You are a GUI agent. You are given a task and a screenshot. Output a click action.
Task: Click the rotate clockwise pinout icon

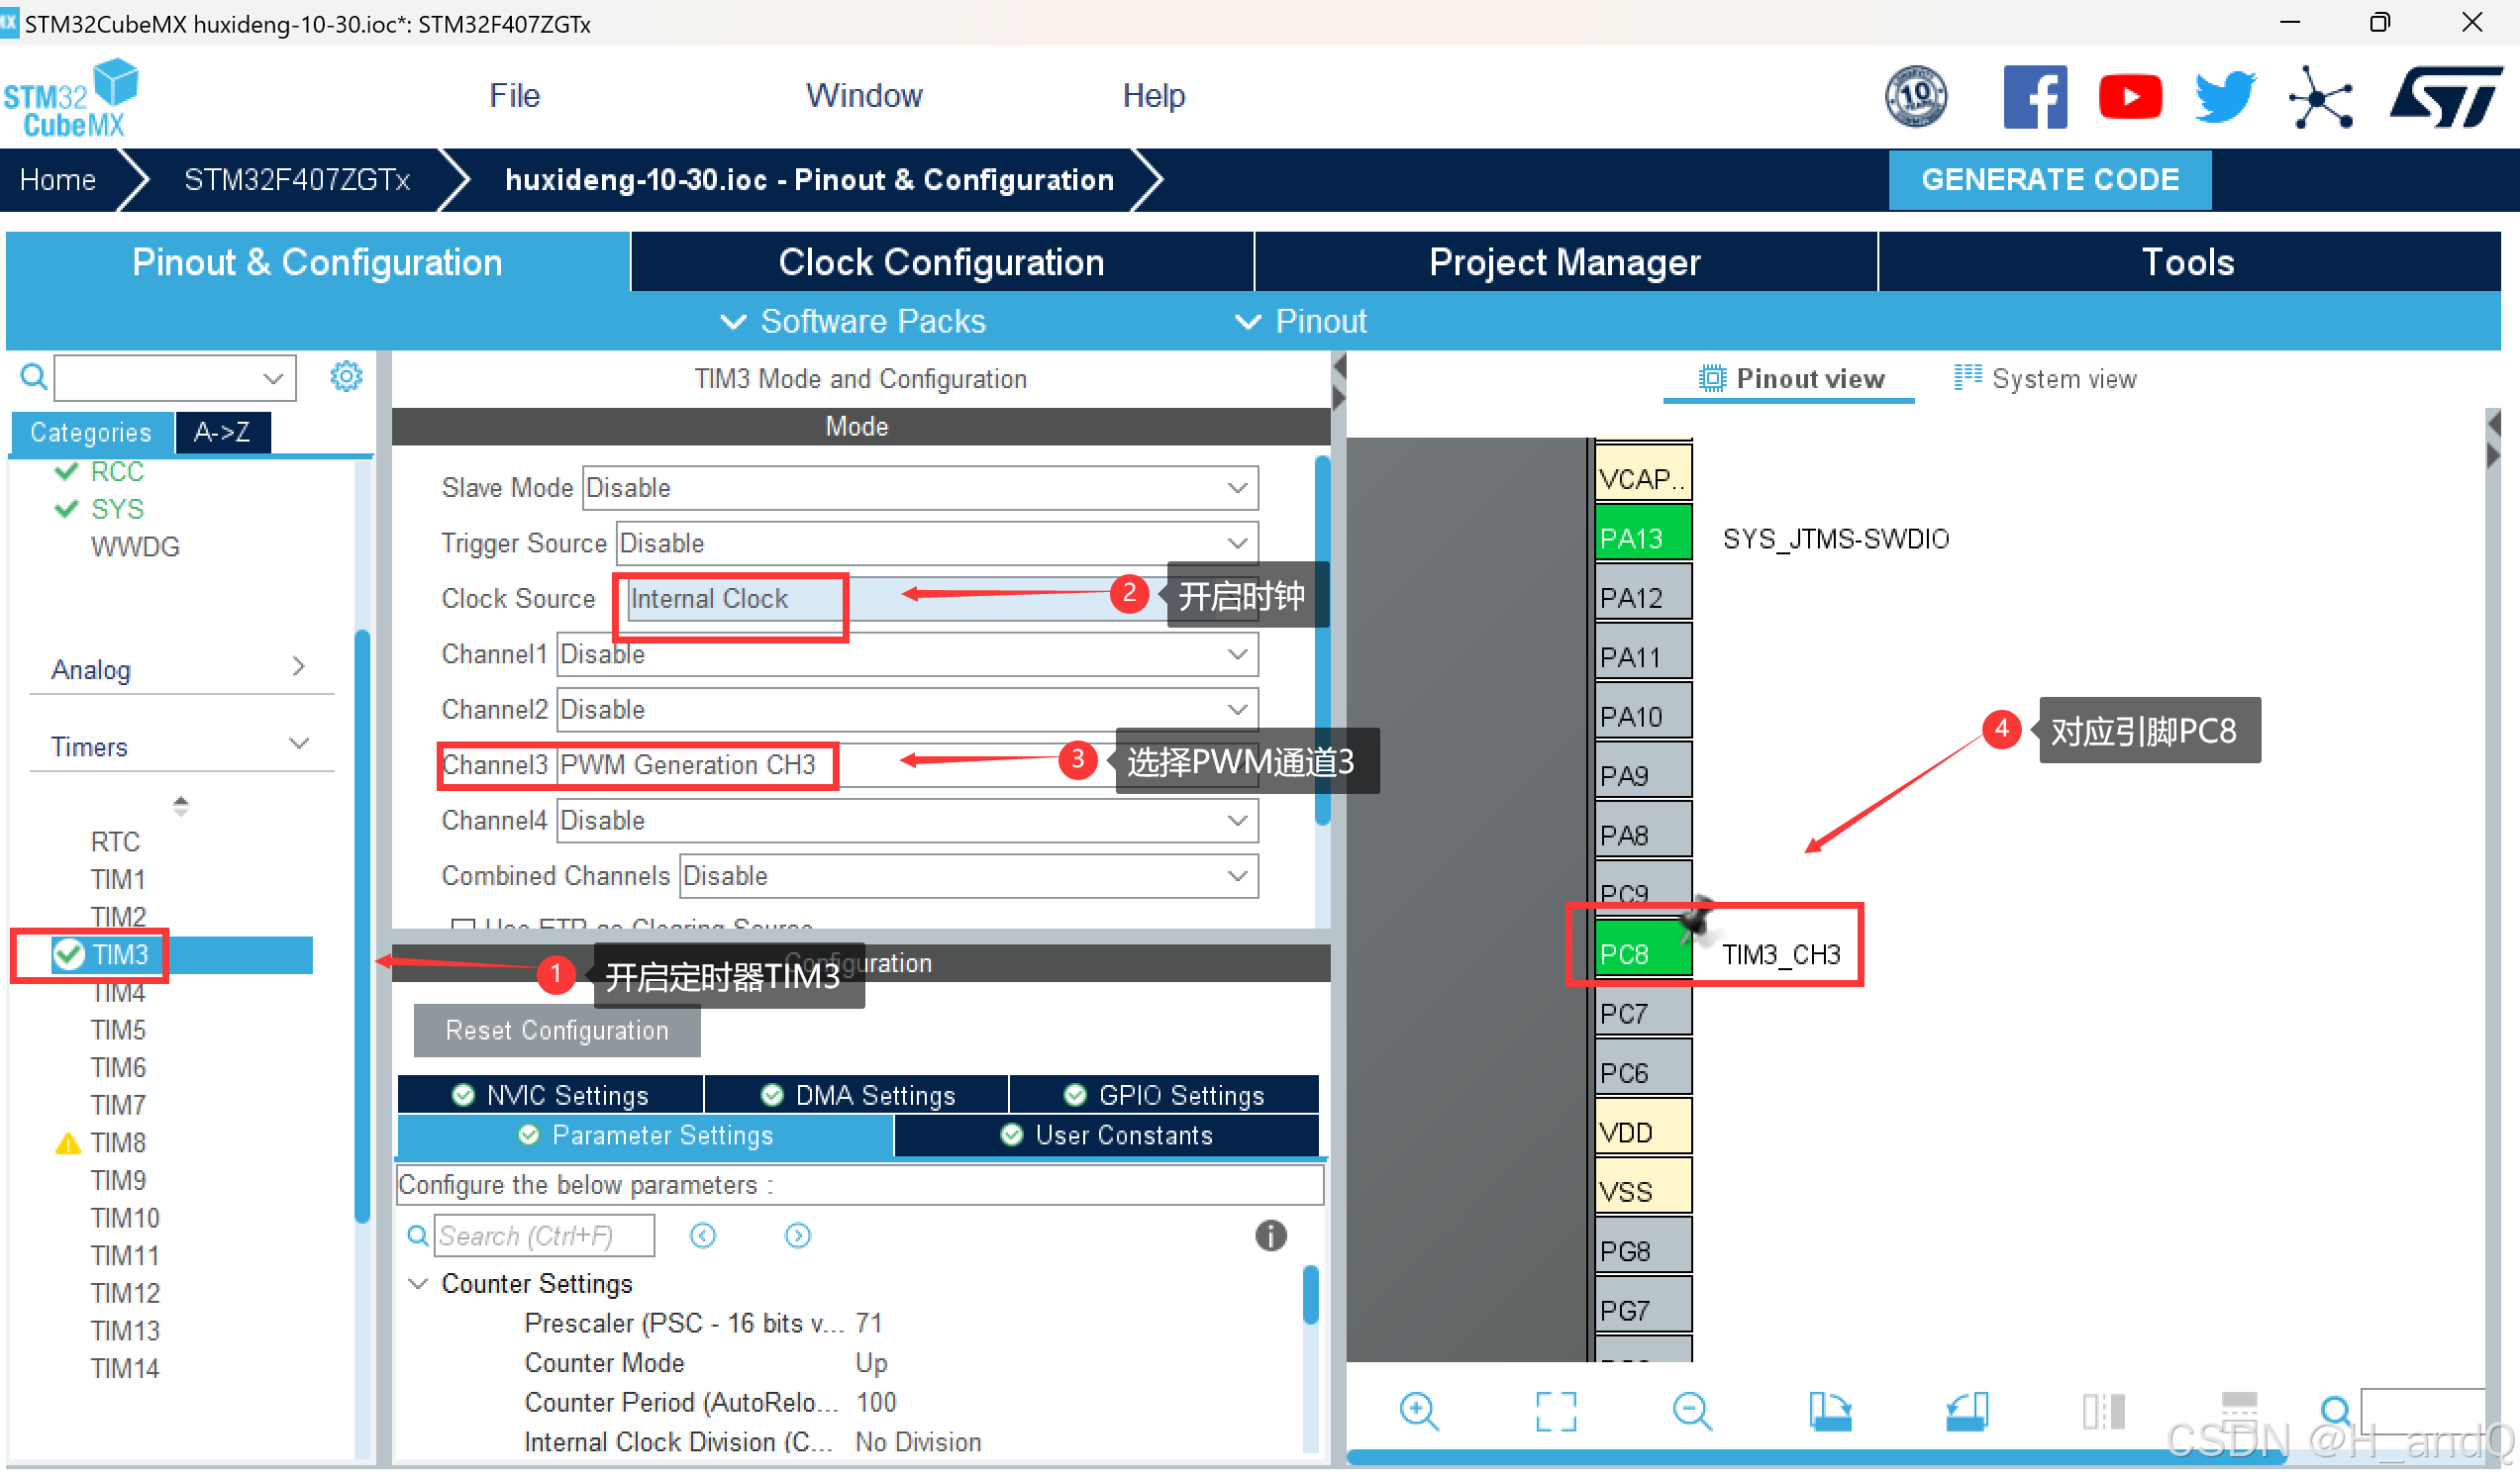click(1830, 1411)
